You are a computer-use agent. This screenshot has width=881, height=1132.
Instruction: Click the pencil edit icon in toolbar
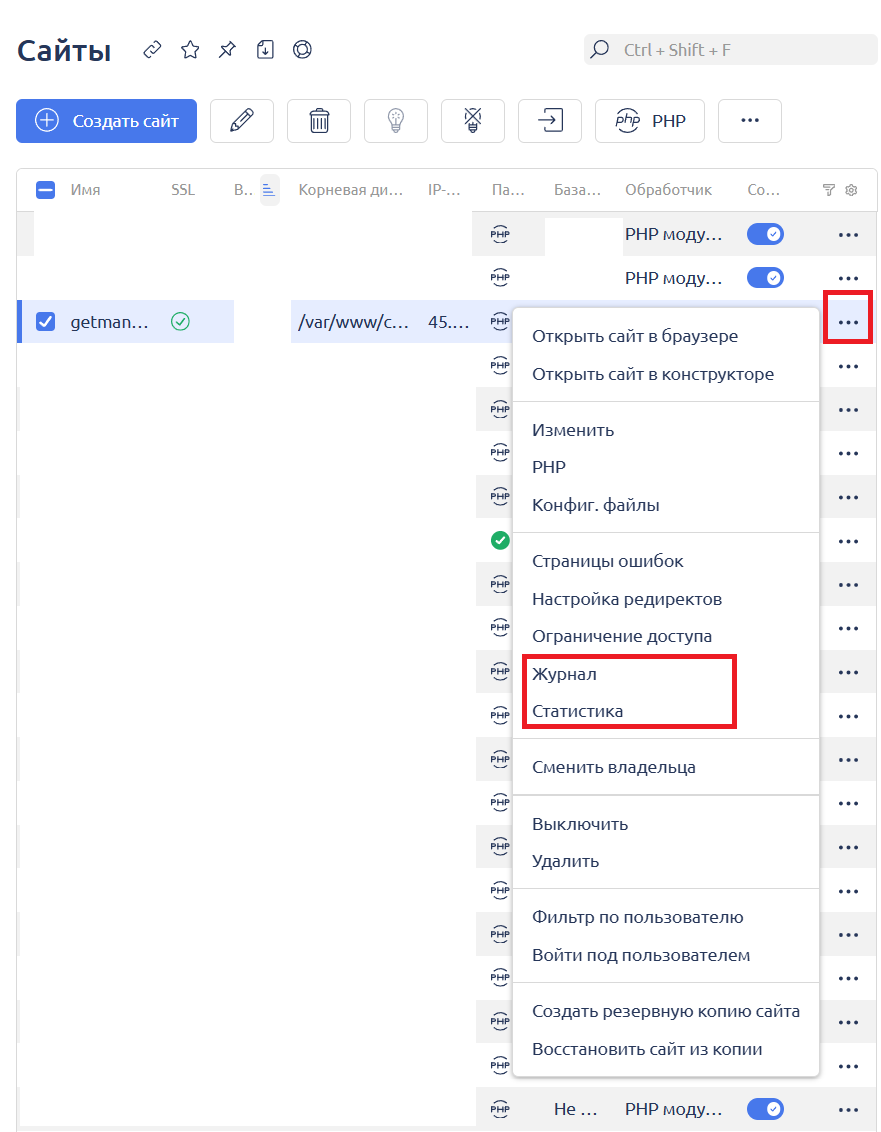point(242,121)
